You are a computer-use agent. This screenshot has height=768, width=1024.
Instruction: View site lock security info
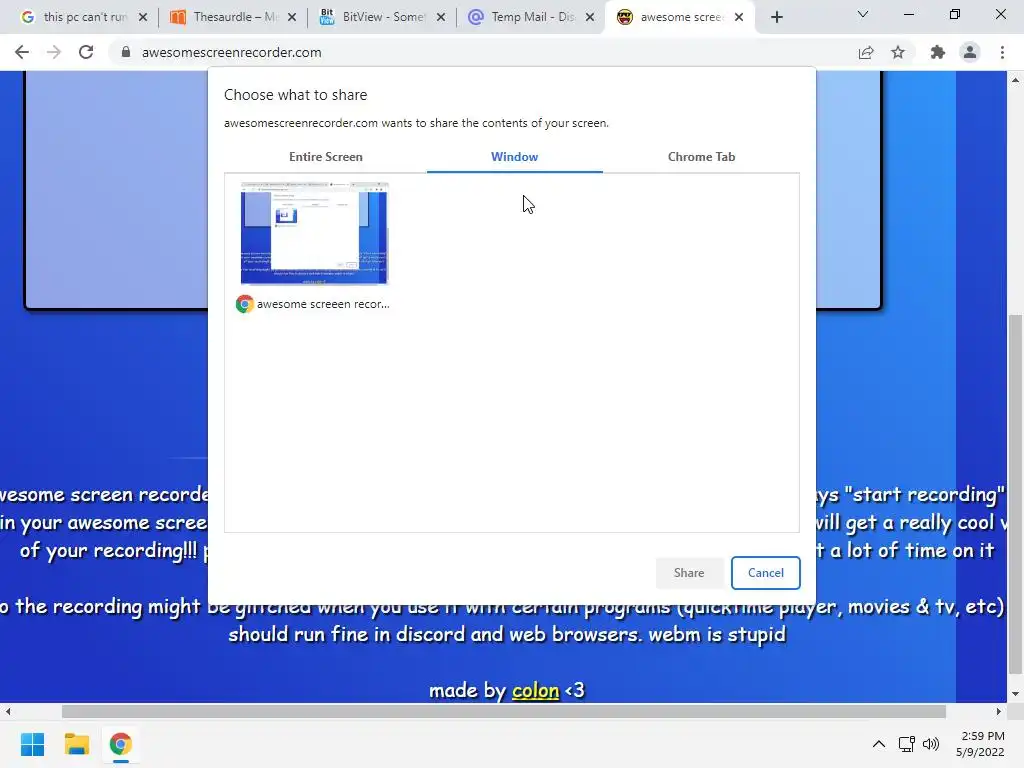click(x=126, y=52)
